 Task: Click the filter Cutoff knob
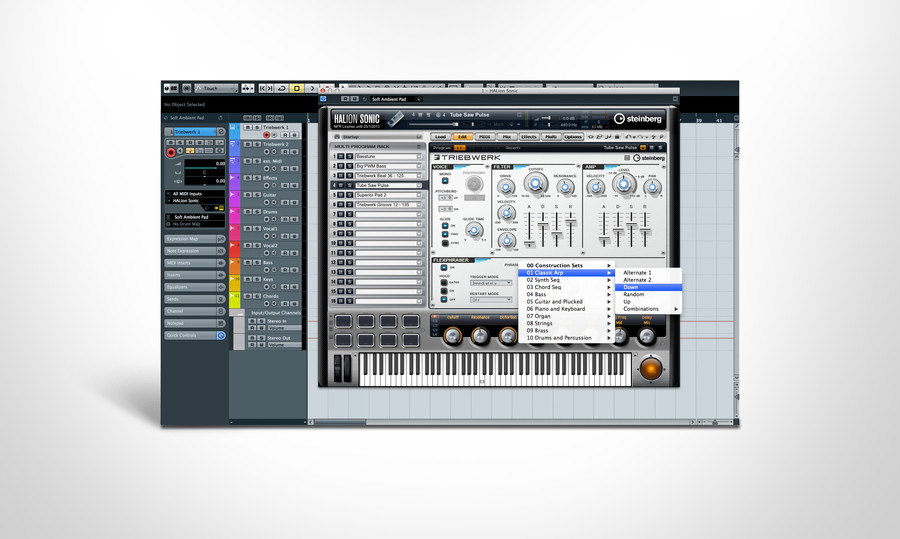pyautogui.click(x=536, y=184)
